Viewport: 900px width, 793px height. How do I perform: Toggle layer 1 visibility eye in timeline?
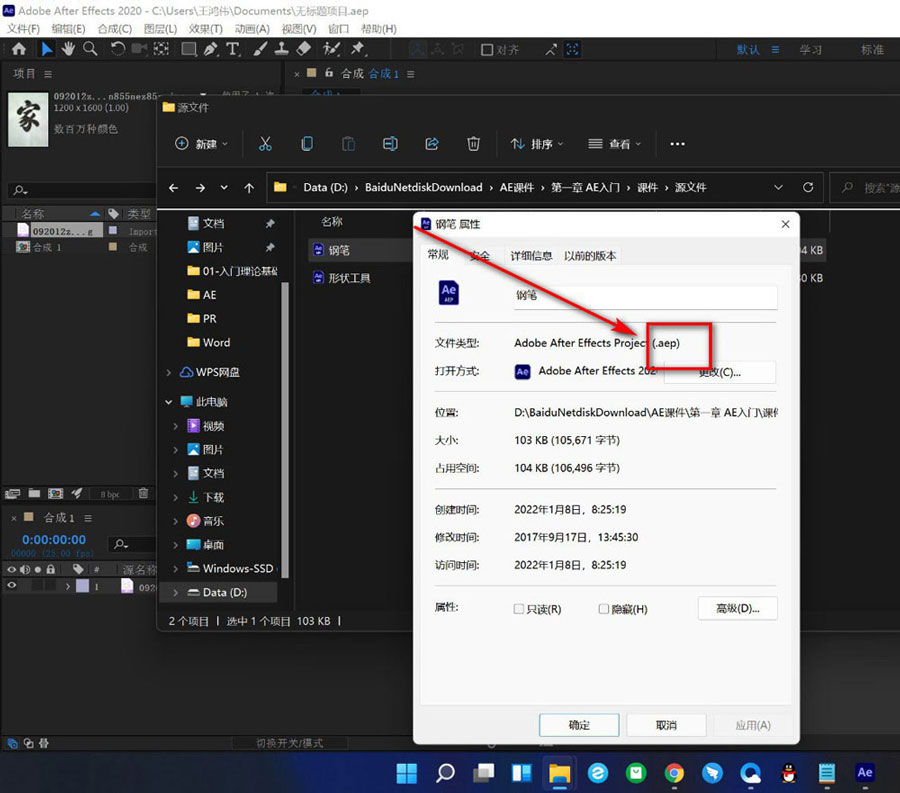[12, 587]
